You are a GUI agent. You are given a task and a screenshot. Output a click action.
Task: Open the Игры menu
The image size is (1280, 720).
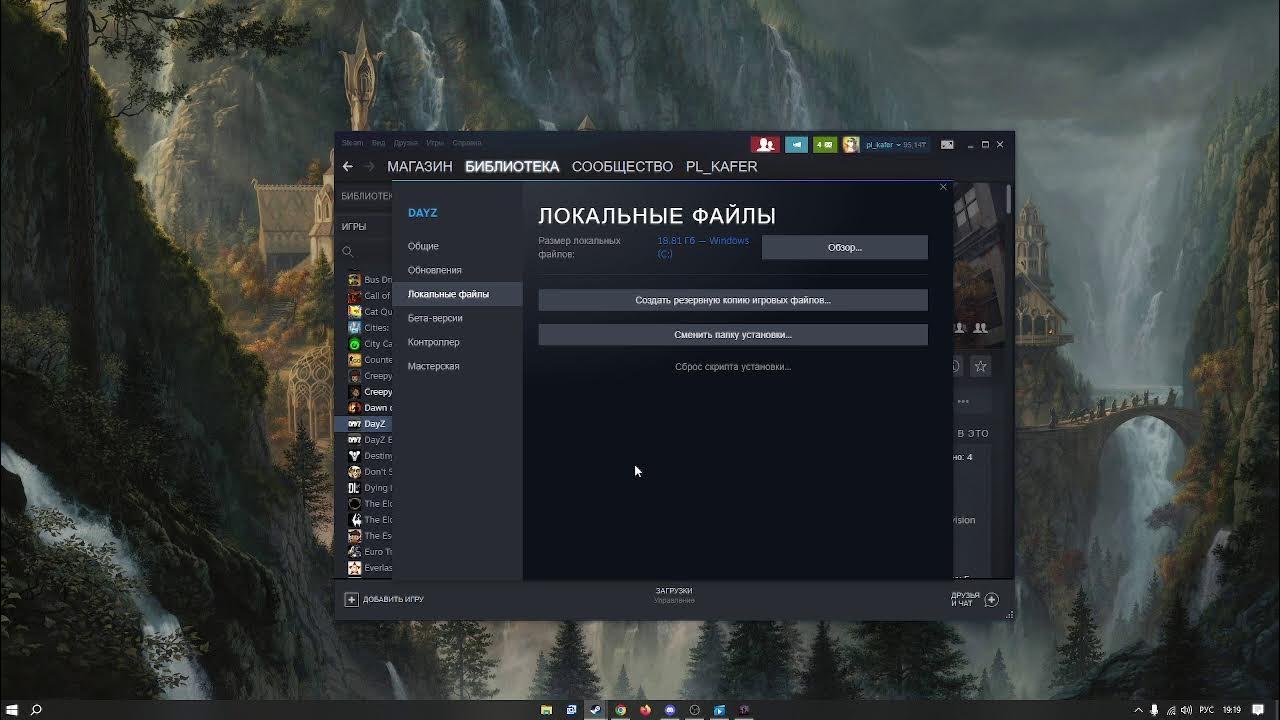tap(435, 143)
